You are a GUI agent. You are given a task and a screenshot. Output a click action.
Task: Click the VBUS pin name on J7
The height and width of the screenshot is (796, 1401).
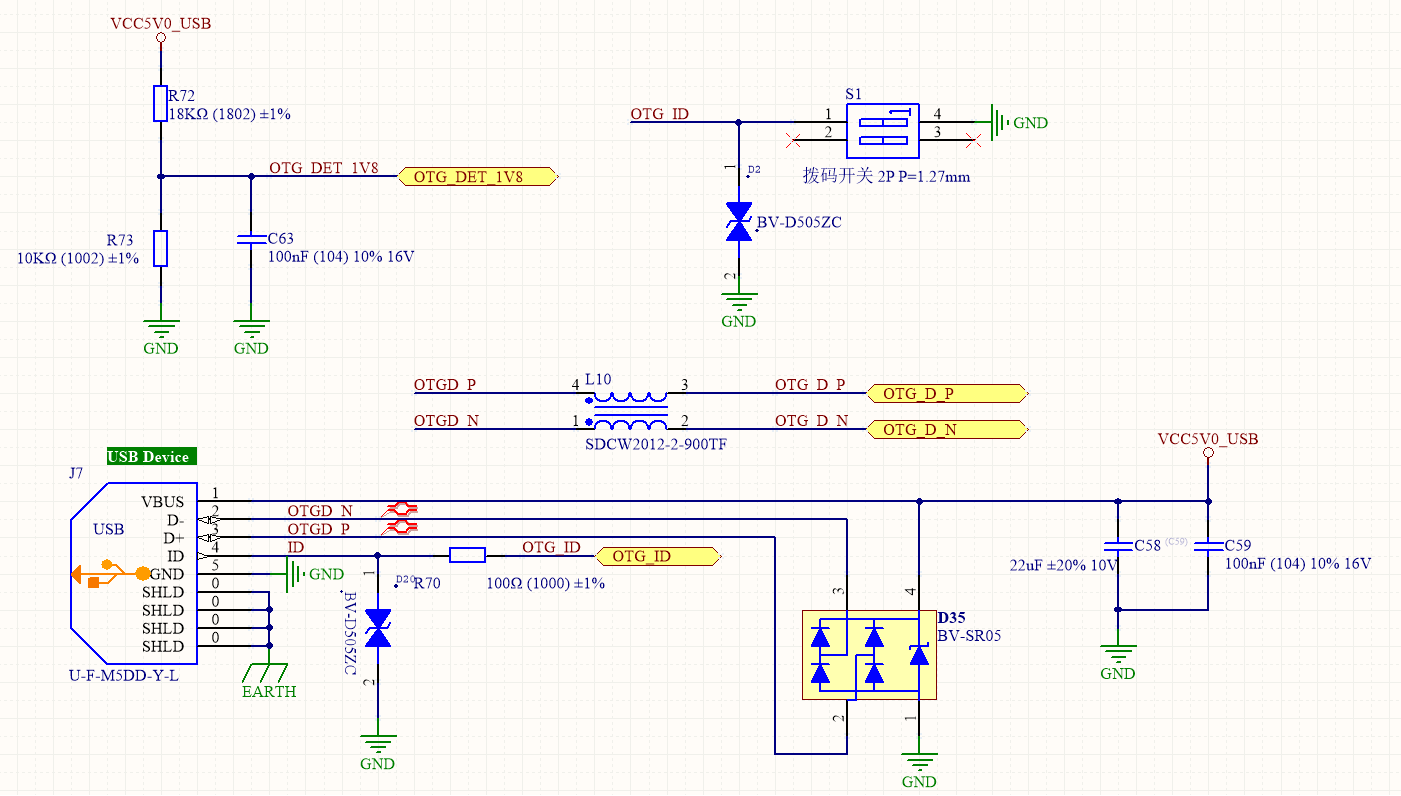click(x=163, y=502)
